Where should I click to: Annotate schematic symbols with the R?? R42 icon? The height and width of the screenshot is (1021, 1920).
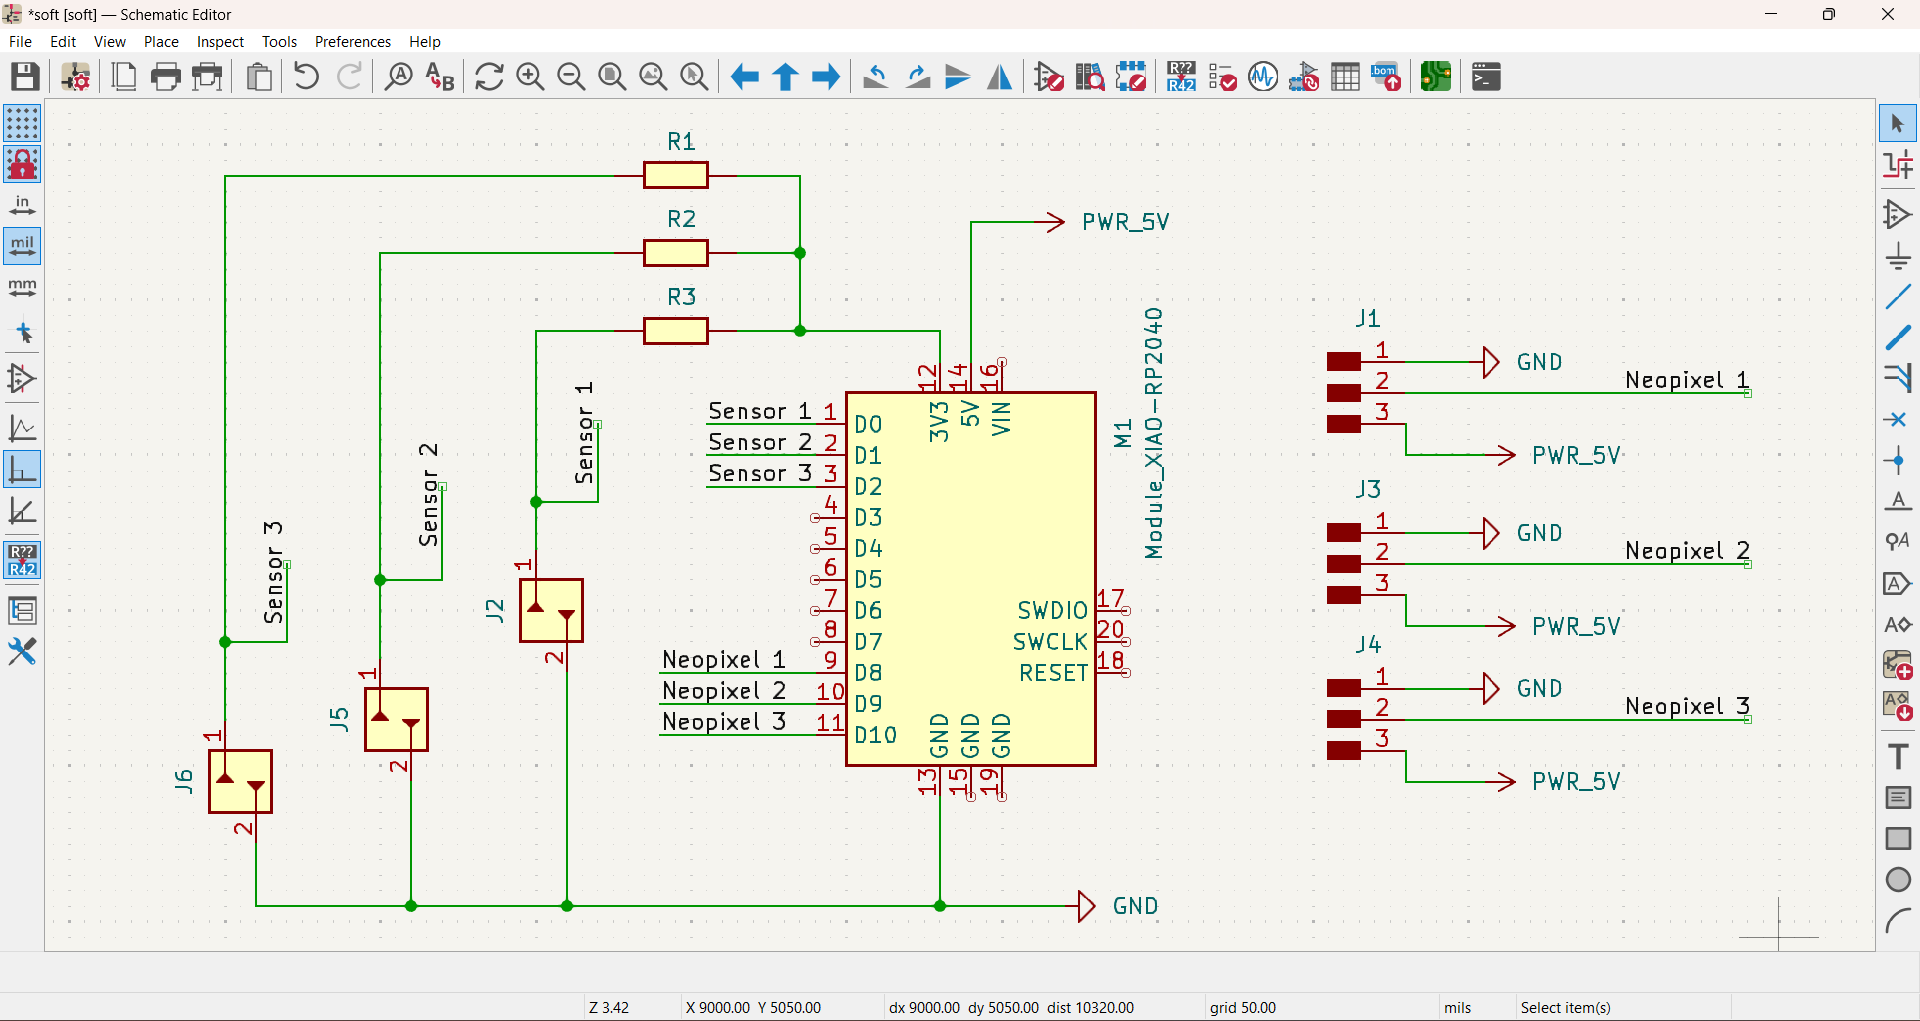click(x=1181, y=76)
